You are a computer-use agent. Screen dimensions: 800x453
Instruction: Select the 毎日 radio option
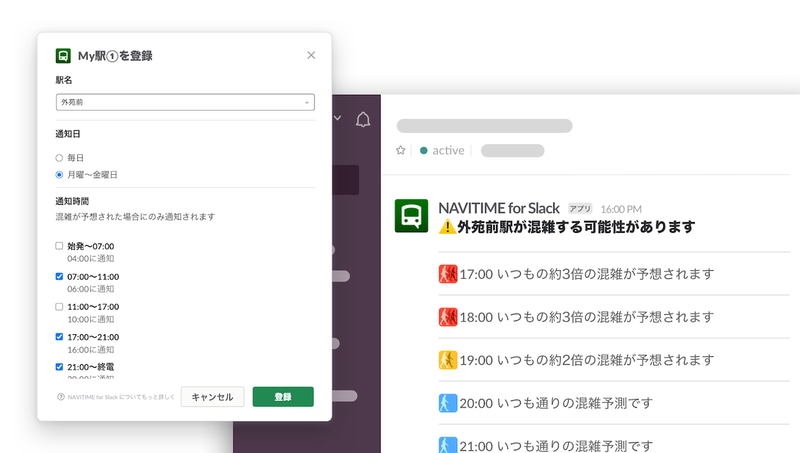click(59, 158)
